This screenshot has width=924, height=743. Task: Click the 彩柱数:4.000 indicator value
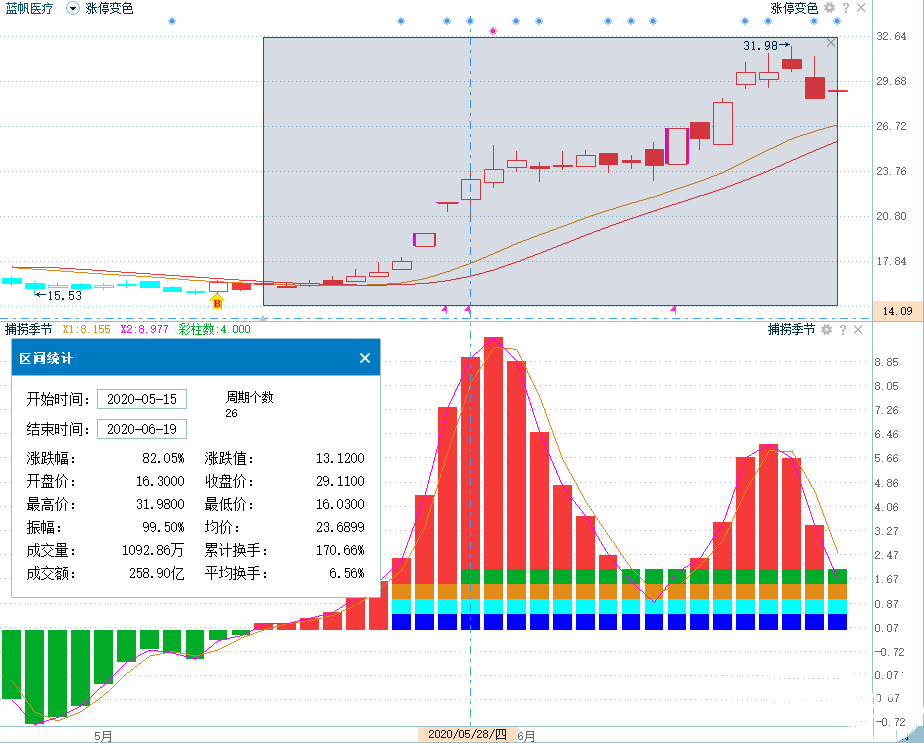click(x=214, y=329)
